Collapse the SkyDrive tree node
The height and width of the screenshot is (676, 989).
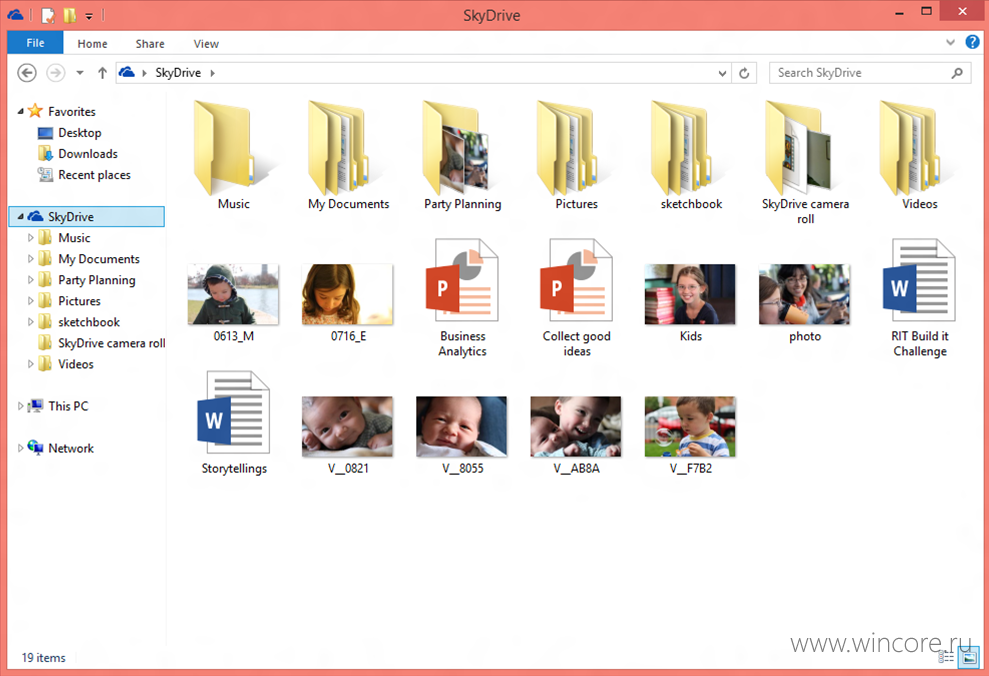(20, 216)
